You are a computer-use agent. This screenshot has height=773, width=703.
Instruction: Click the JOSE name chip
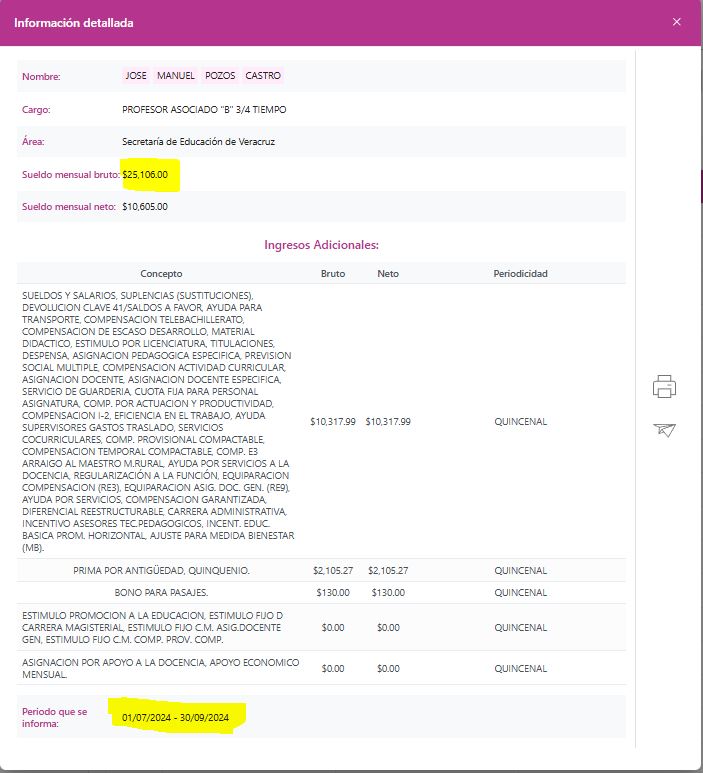coord(136,76)
